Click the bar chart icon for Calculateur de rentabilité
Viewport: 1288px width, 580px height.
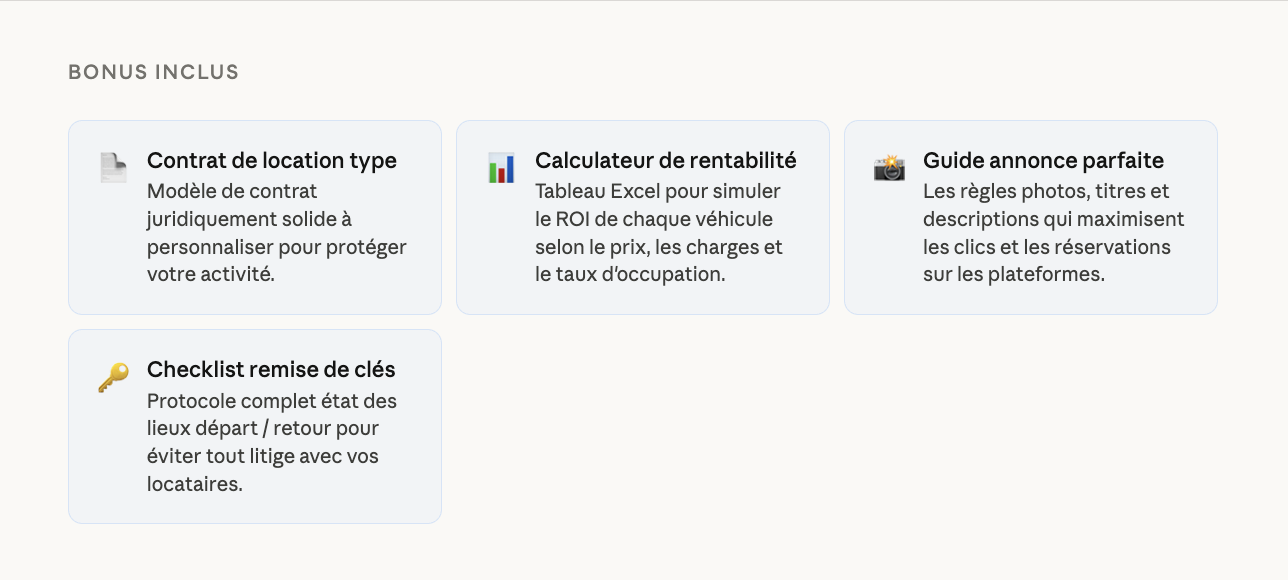[x=501, y=168]
